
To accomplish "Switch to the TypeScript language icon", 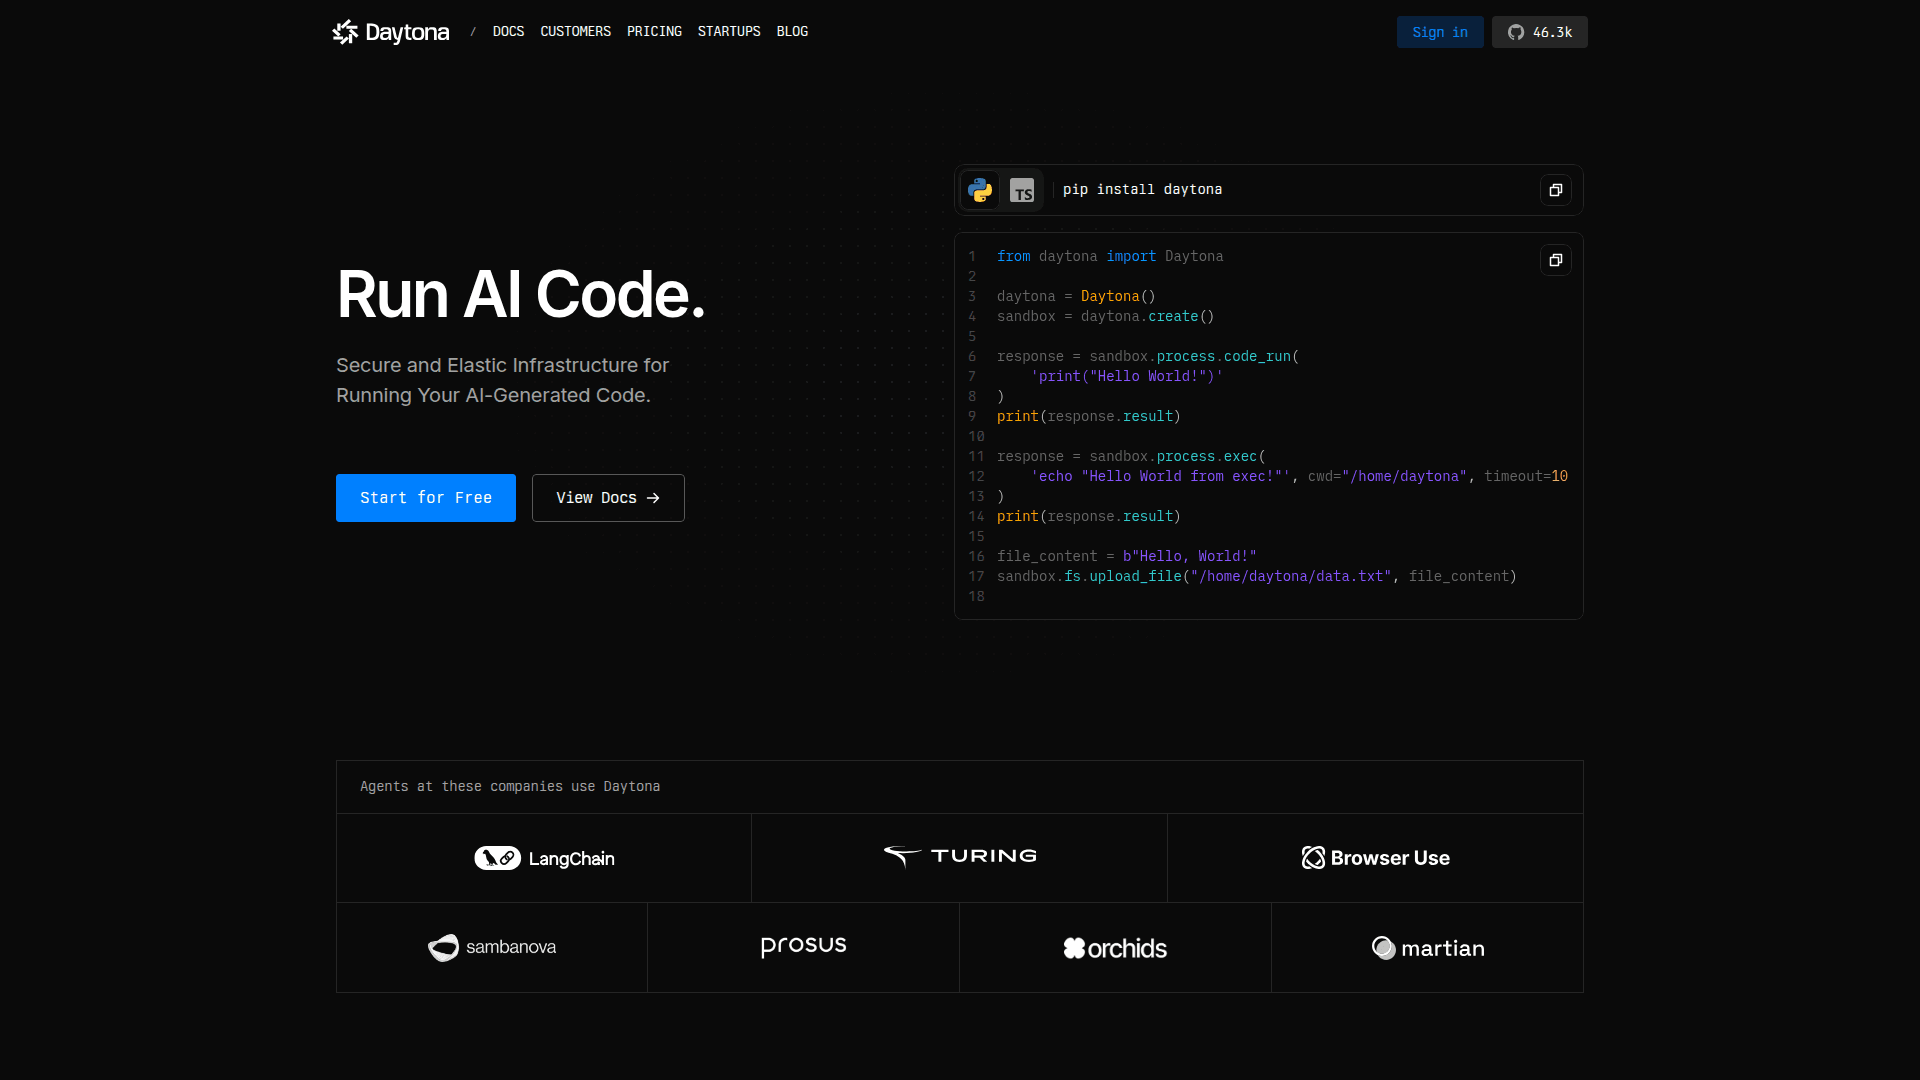I will [1021, 190].
